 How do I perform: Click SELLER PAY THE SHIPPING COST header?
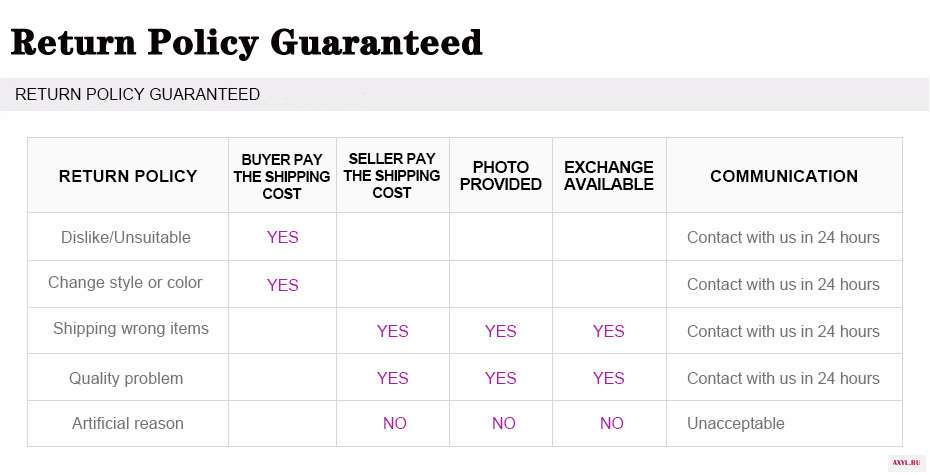point(392,176)
